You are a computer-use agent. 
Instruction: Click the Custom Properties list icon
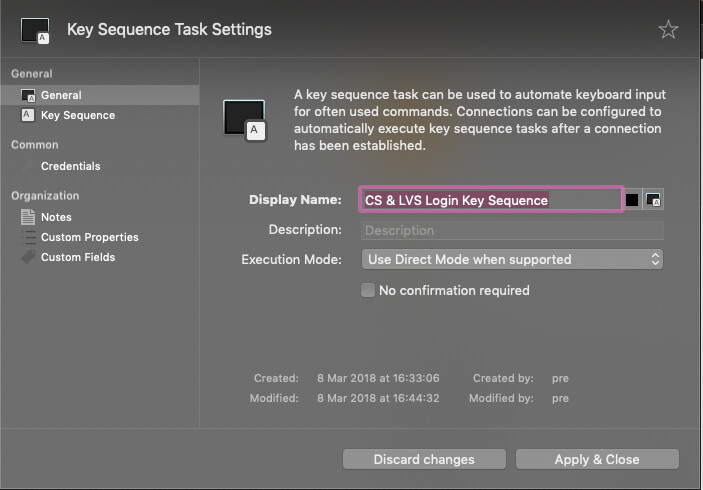(27, 237)
